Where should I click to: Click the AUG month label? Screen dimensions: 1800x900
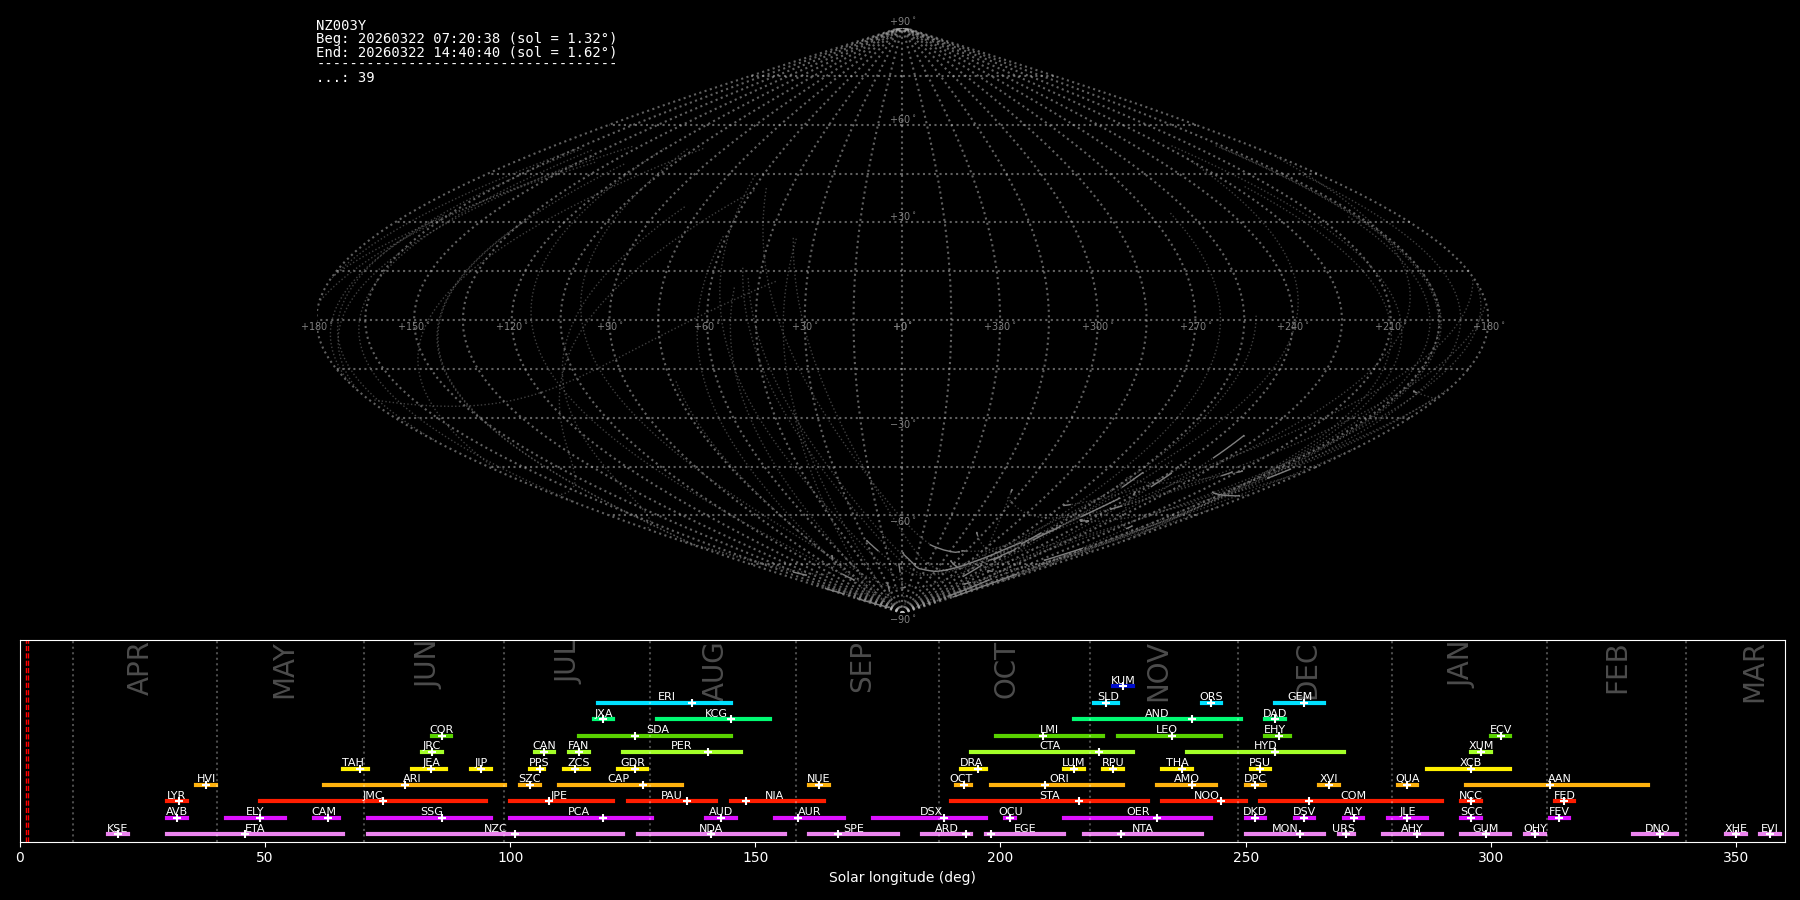click(x=713, y=671)
